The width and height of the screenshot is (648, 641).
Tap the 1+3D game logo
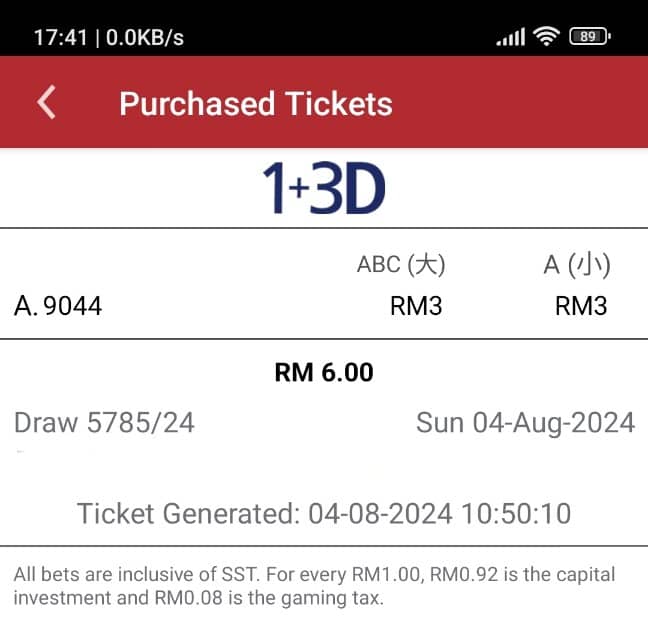324,188
